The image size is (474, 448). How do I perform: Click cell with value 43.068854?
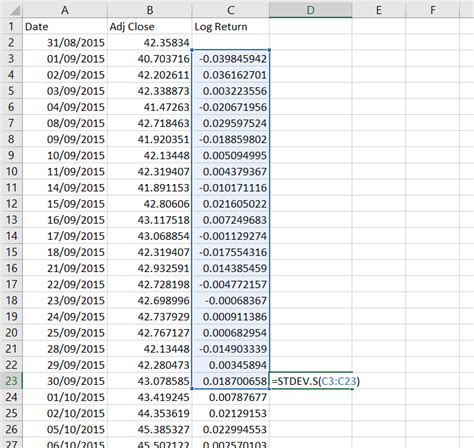click(150, 236)
